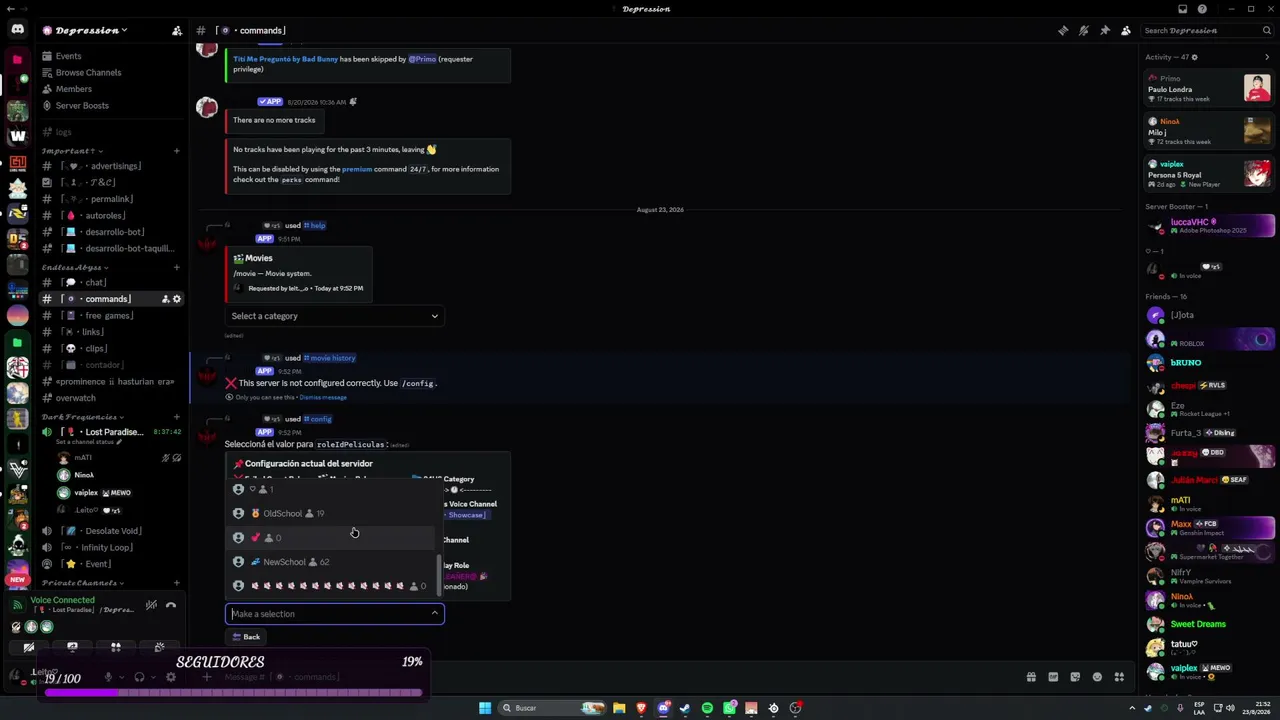The image size is (1280, 720).
Task: Open the autoroles channel
Action: tap(112, 215)
